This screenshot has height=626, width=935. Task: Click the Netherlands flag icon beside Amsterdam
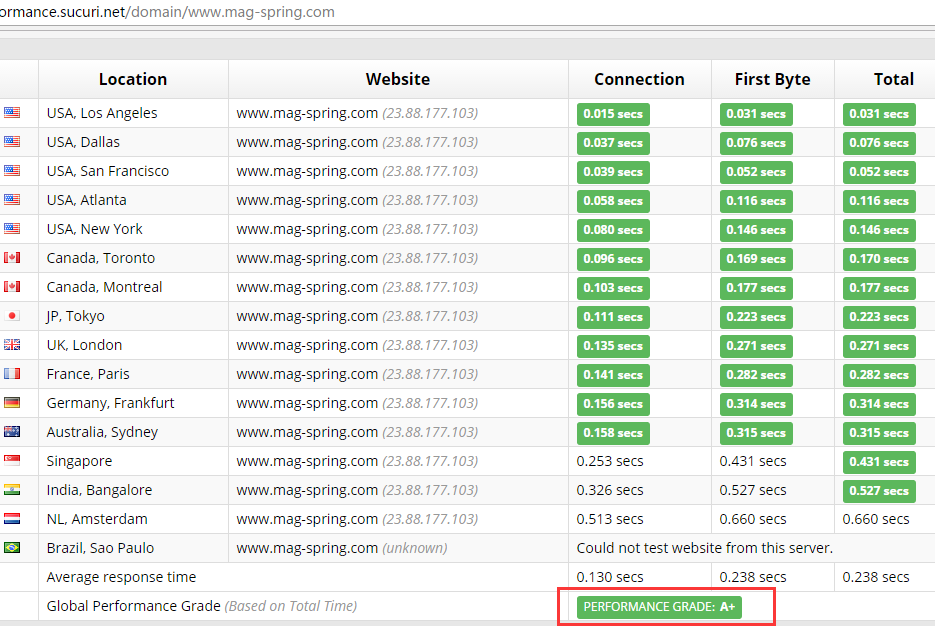[x=12, y=519]
